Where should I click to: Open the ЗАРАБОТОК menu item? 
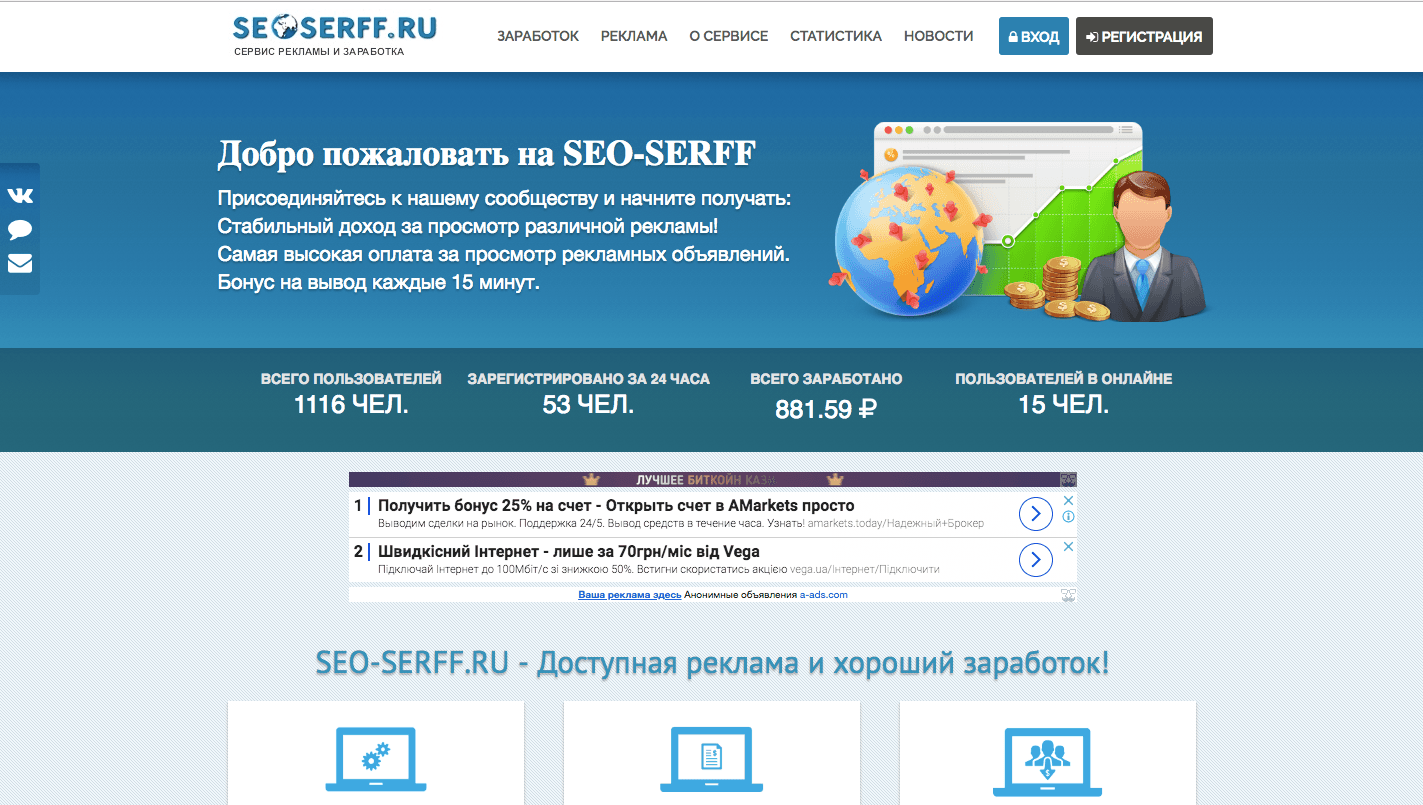pyautogui.click(x=536, y=35)
